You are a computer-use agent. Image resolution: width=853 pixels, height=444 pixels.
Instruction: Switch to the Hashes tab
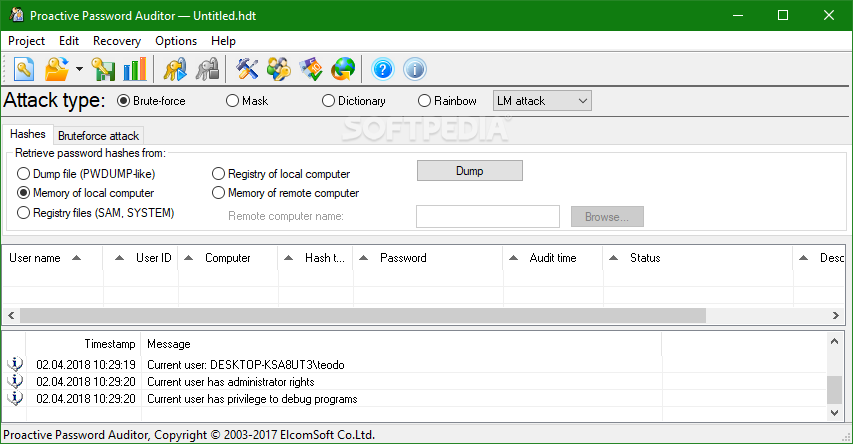point(28,134)
